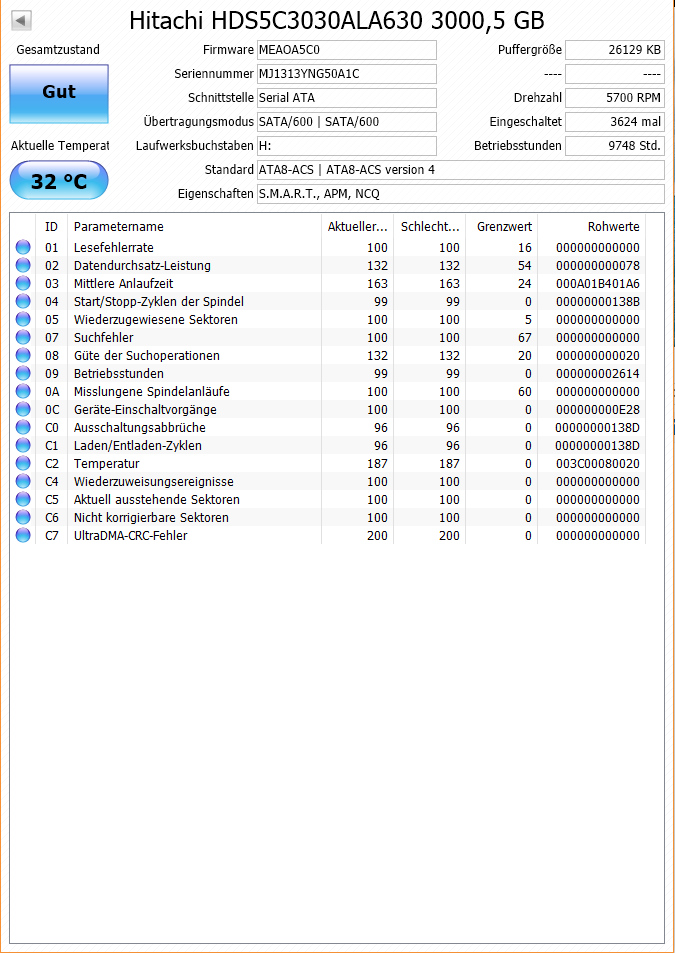Select status icon of Wiederzugewiesene Sektoren row
This screenshot has width=675, height=953.
(23, 320)
